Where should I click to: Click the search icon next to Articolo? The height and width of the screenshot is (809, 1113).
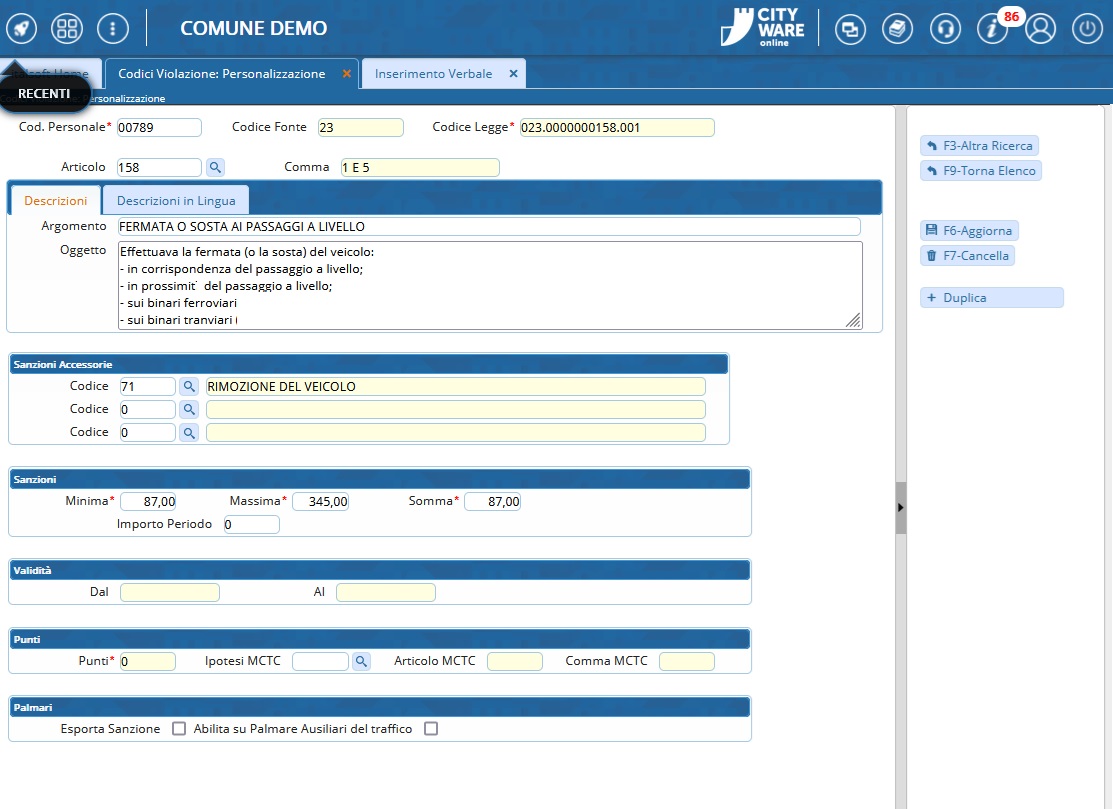click(x=215, y=167)
